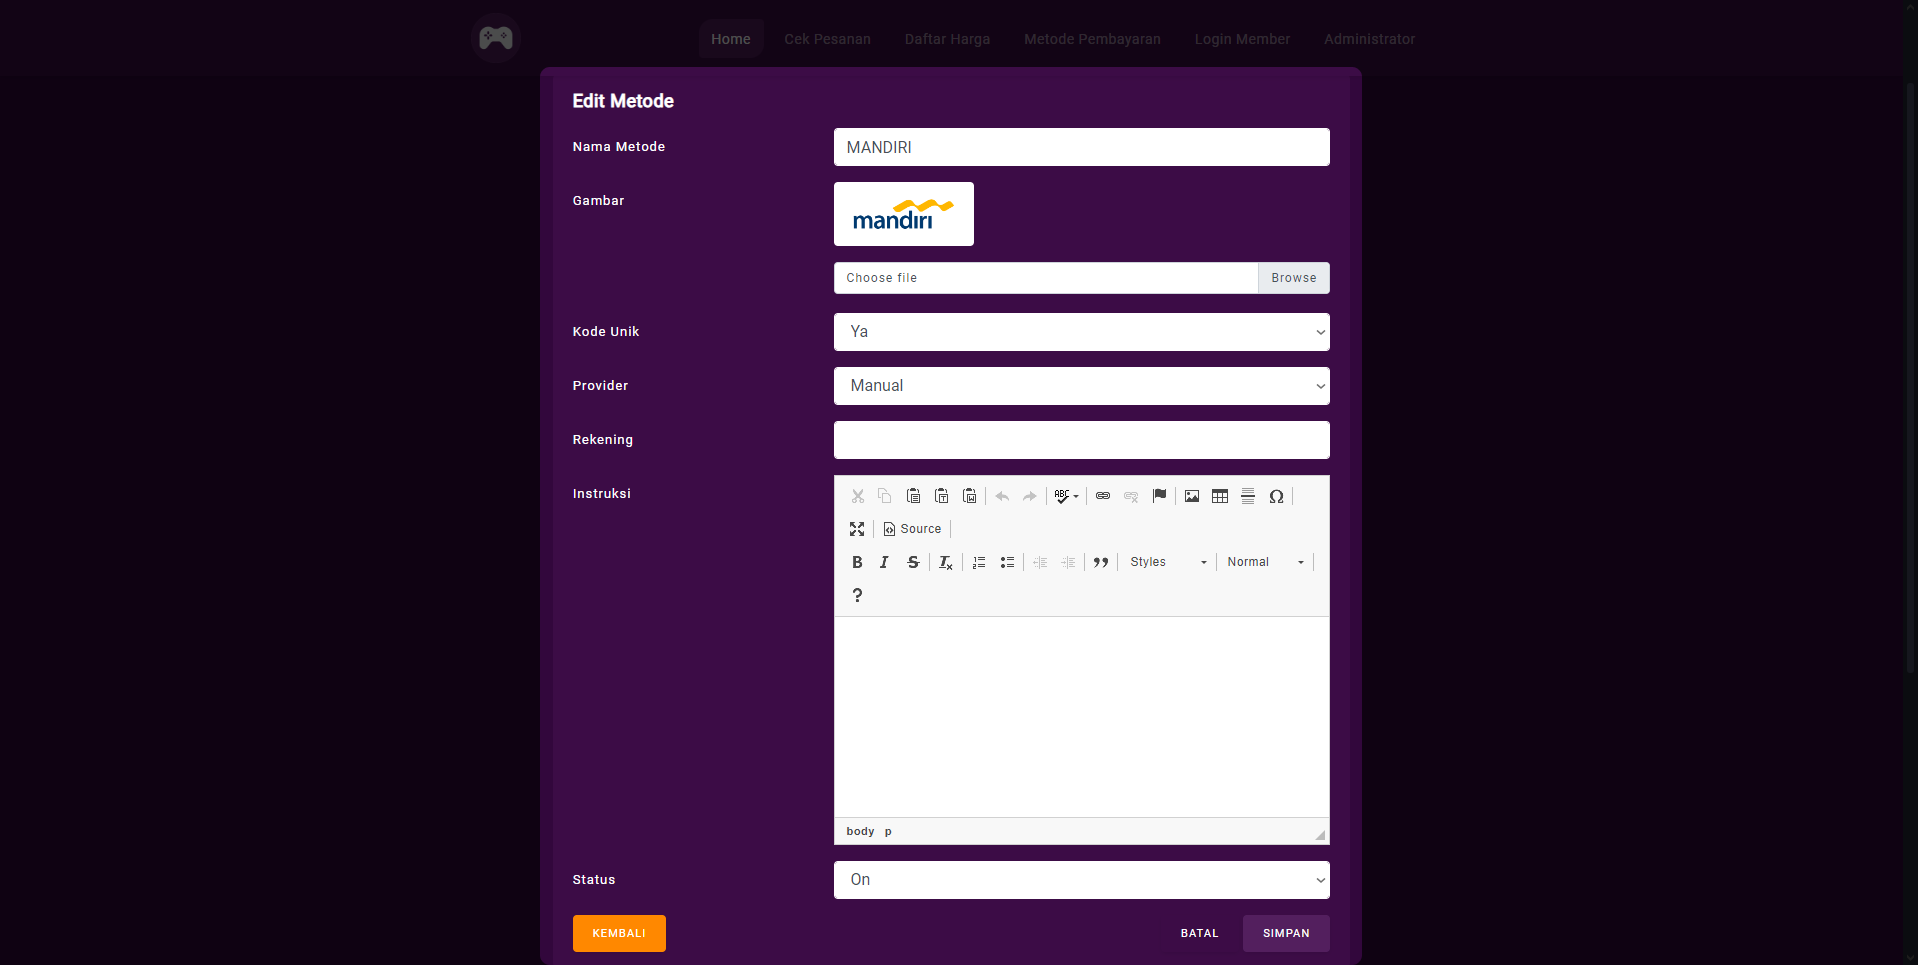Open the Styles dropdown
The height and width of the screenshot is (965, 1918).
tap(1168, 562)
